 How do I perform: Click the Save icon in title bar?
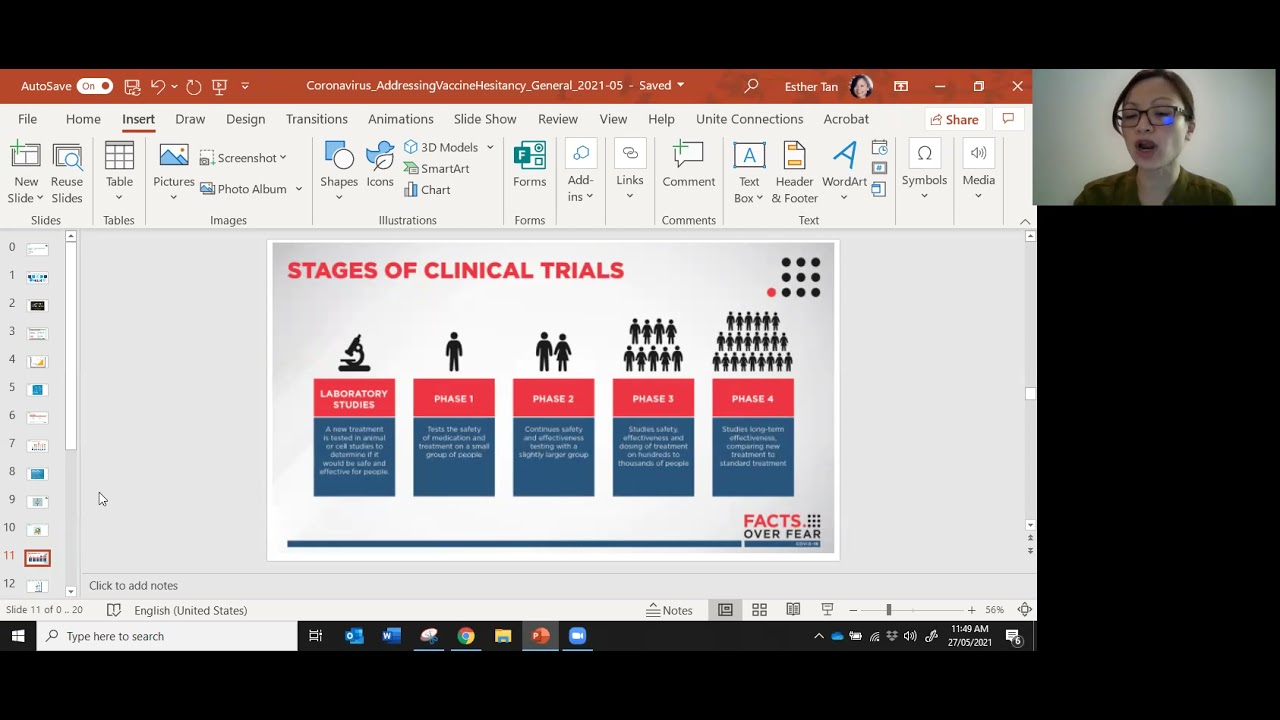tap(132, 87)
